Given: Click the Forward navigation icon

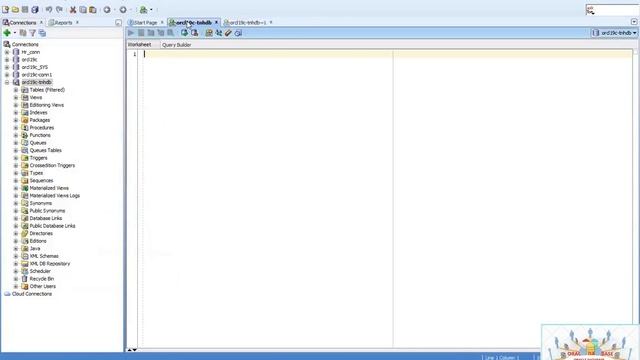Looking at the screenshot, I should point(123,9).
